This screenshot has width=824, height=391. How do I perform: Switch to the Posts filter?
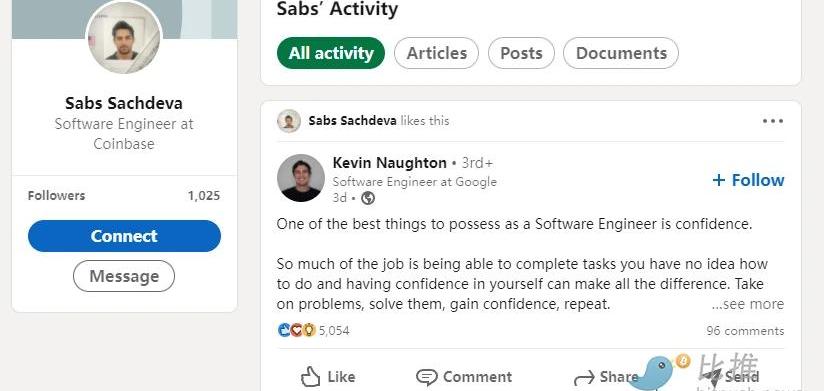pyautogui.click(x=521, y=53)
